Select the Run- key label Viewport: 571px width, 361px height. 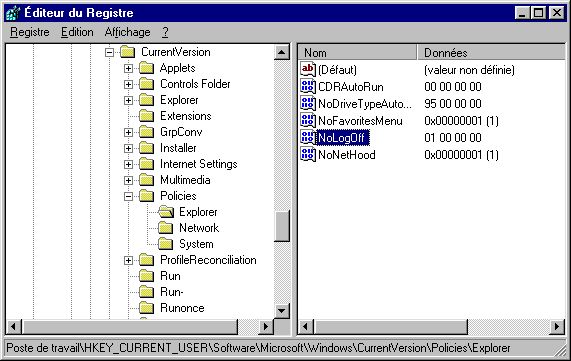(172, 292)
